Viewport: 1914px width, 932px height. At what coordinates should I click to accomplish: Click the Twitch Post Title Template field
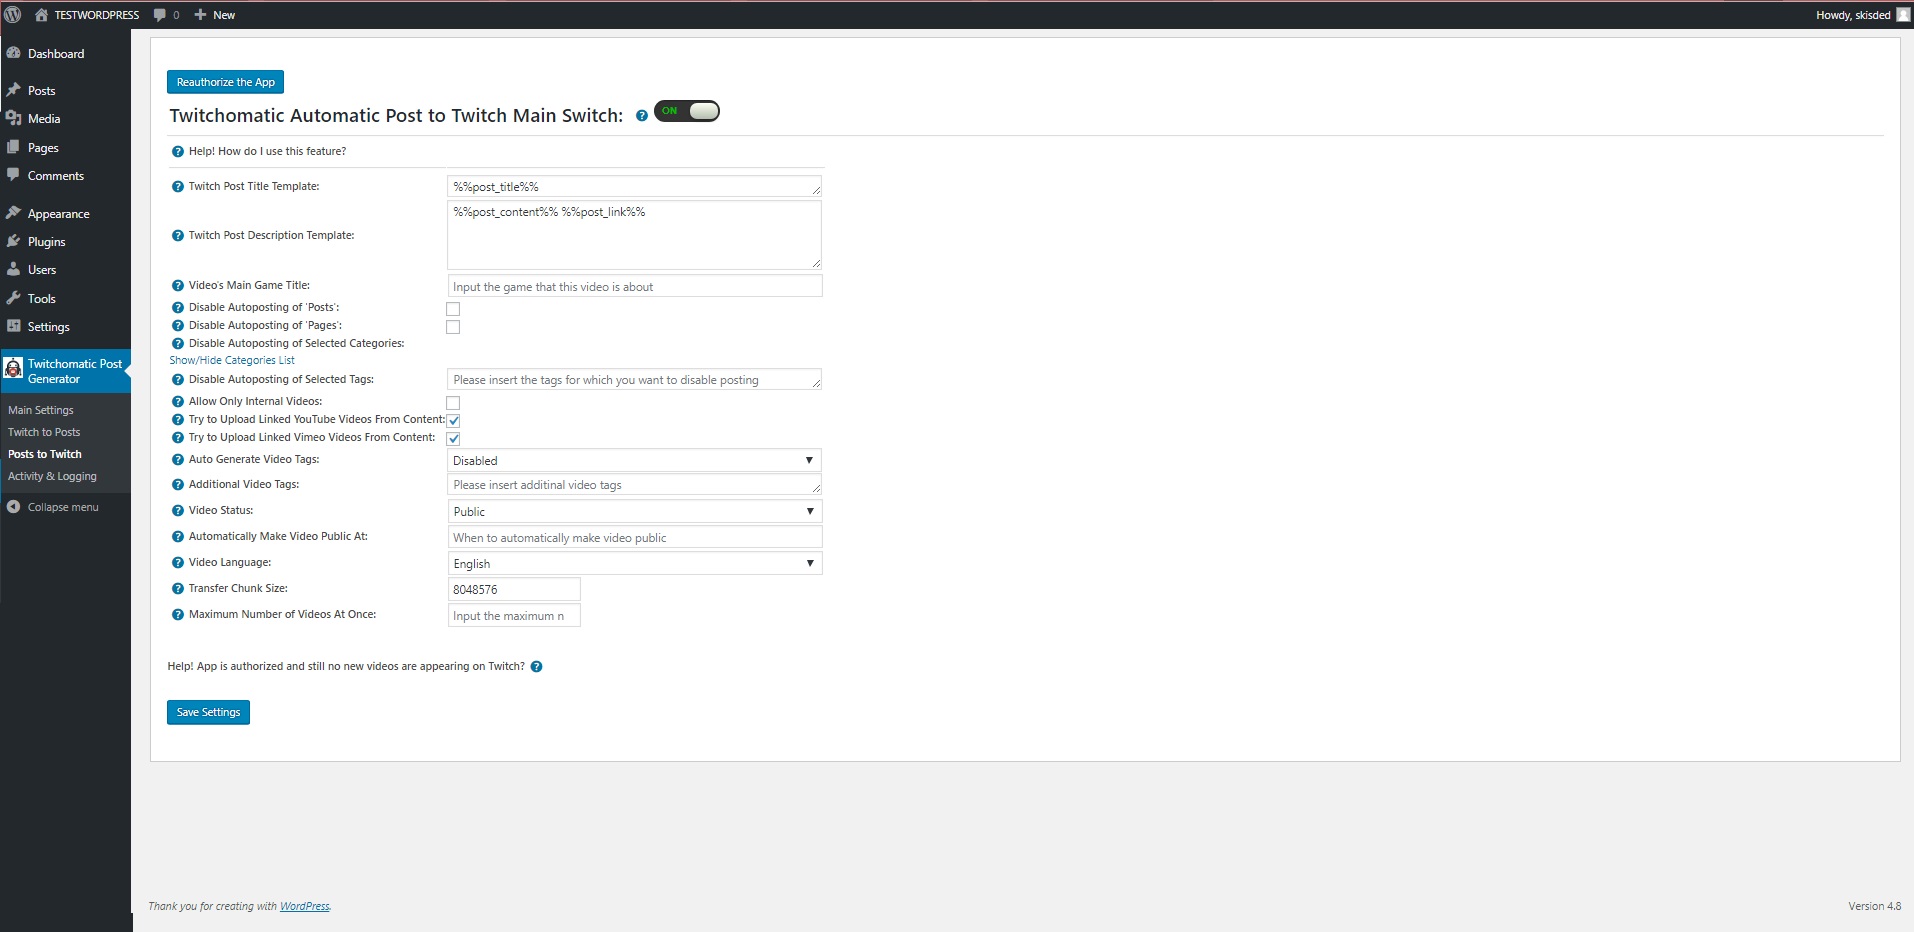pyautogui.click(x=635, y=186)
